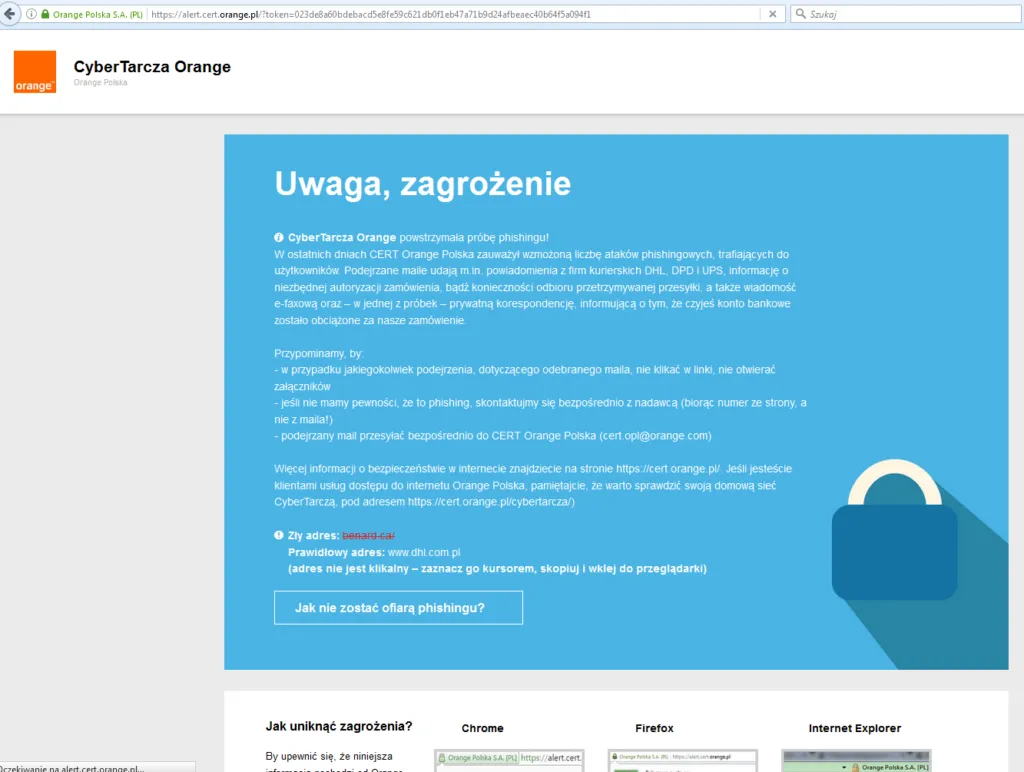Click the cert.orange.pl/cybertarcza address in text

[x=491, y=502]
